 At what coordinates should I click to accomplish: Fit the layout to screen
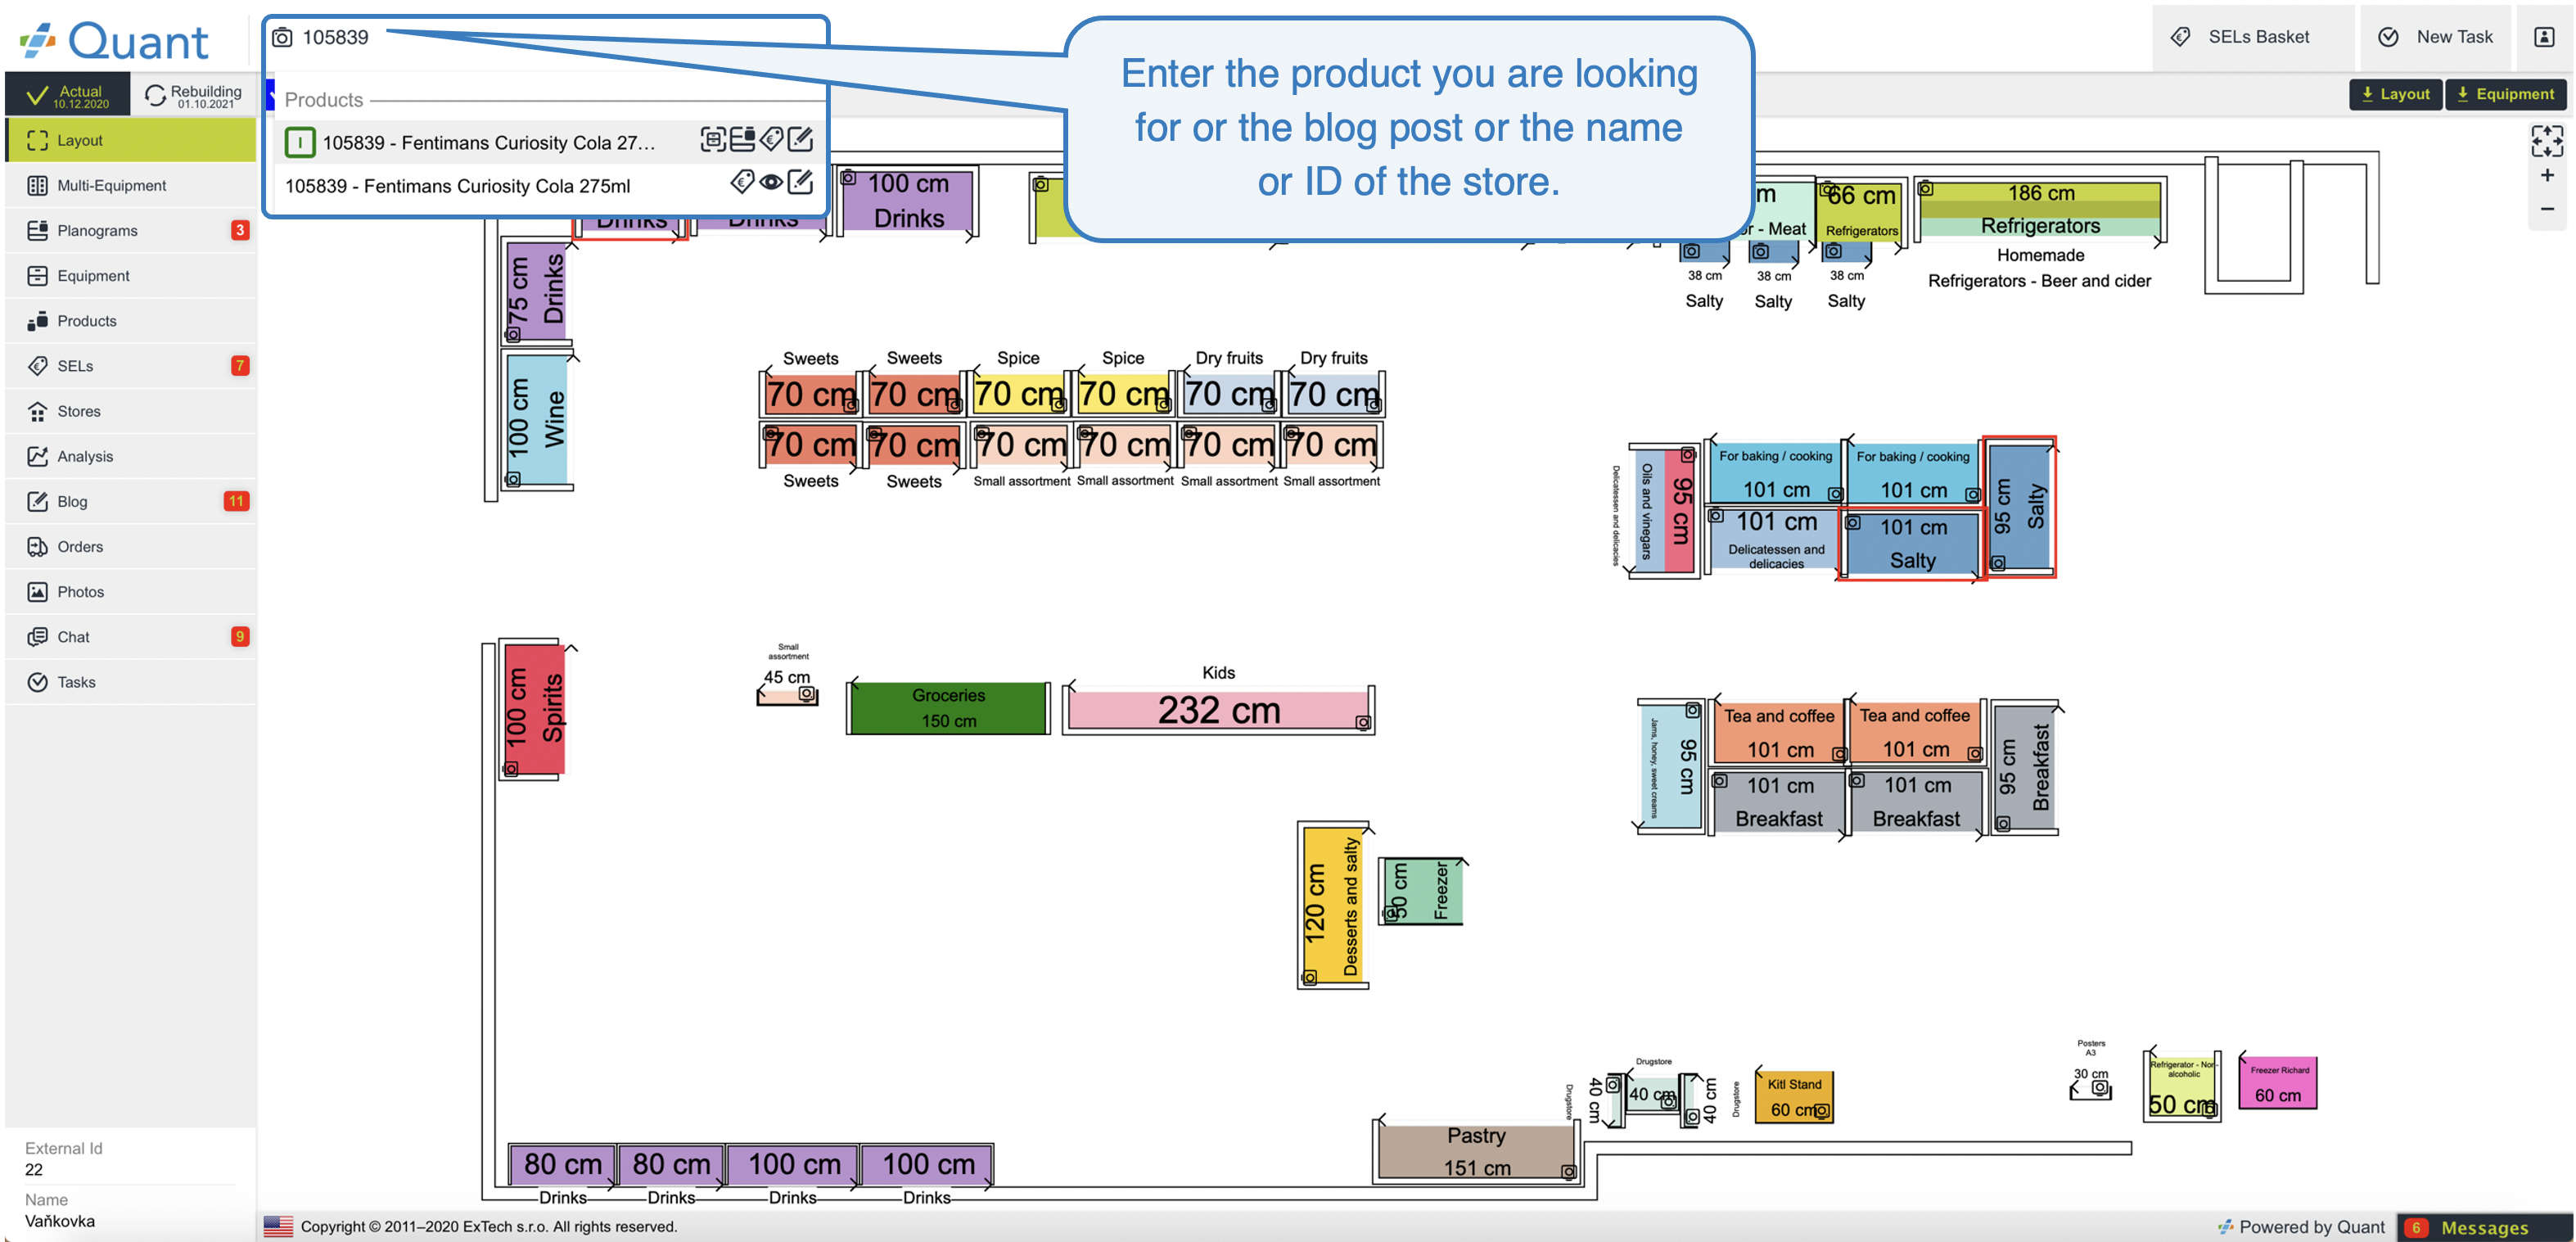pos(2547,141)
